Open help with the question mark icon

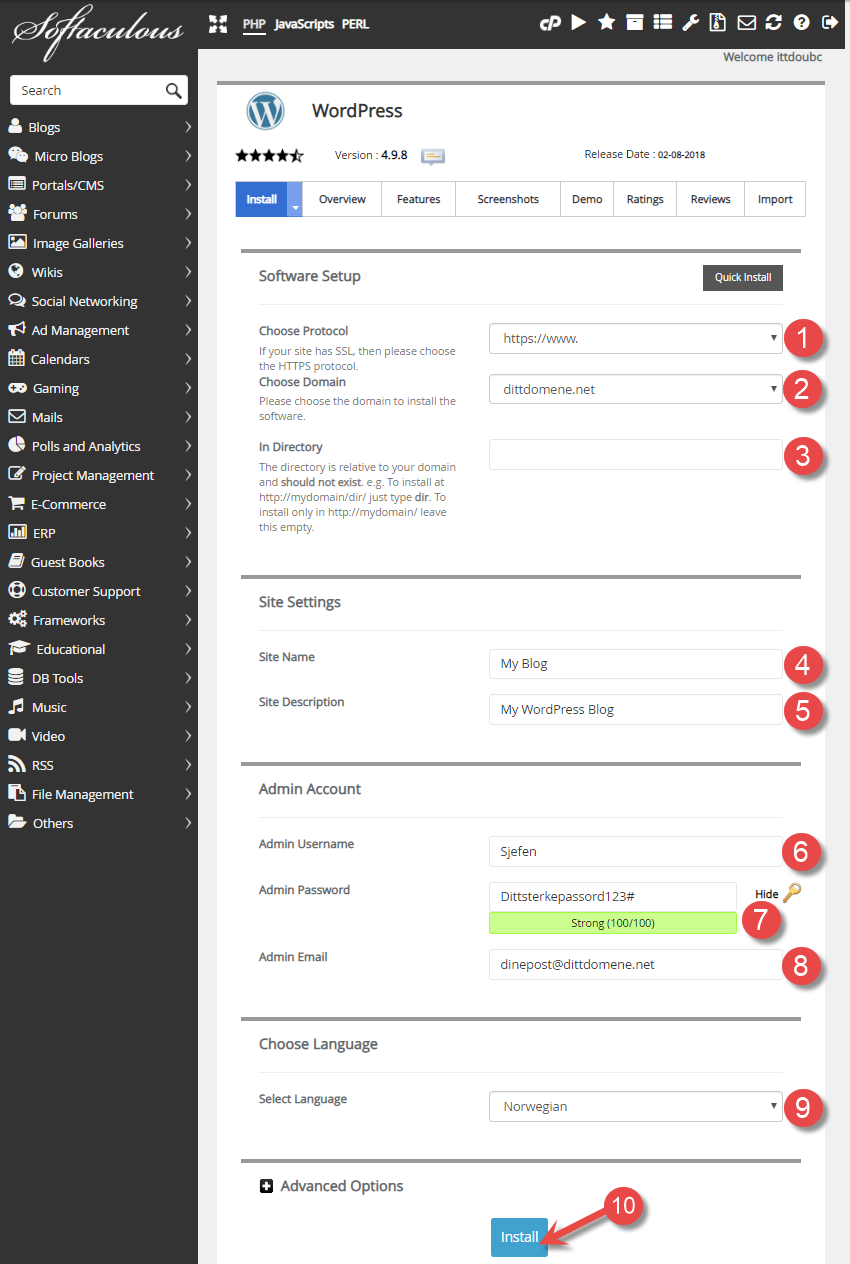801,23
